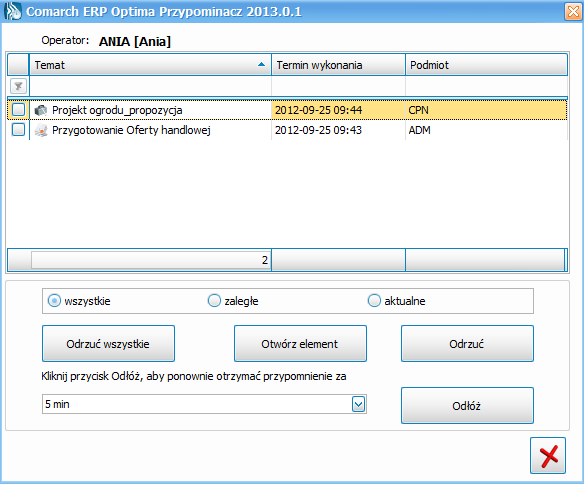This screenshot has width=584, height=484.
Task: Click the select-all header cell left of Temat
Action: 18,65
